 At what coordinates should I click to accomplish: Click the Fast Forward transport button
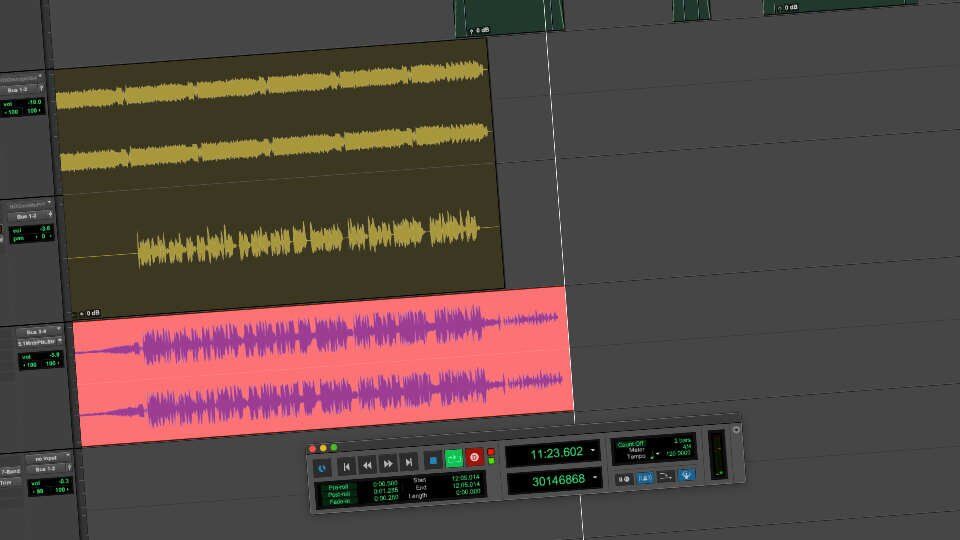388,463
